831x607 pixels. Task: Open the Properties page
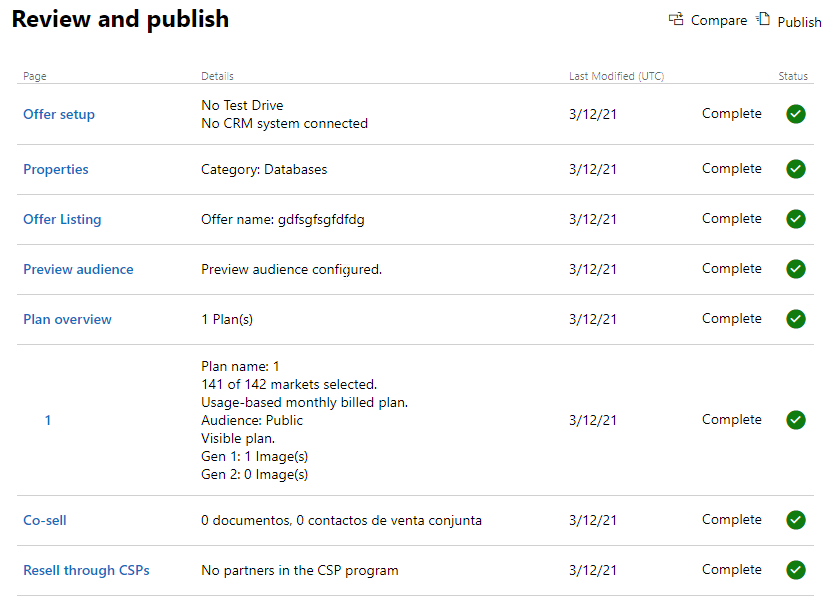[x=55, y=169]
